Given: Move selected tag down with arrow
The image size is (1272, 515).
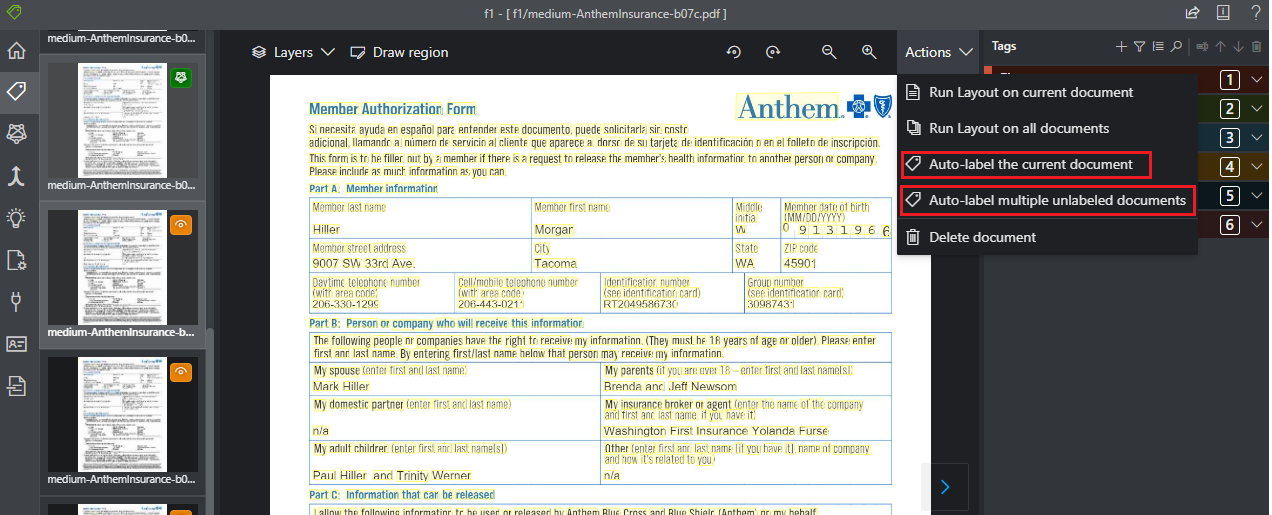Looking at the screenshot, I should tap(1238, 46).
